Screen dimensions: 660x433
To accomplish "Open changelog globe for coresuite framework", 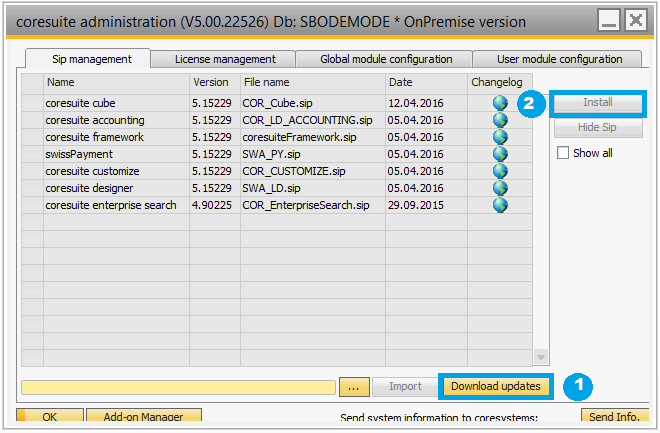I will 500,137.
